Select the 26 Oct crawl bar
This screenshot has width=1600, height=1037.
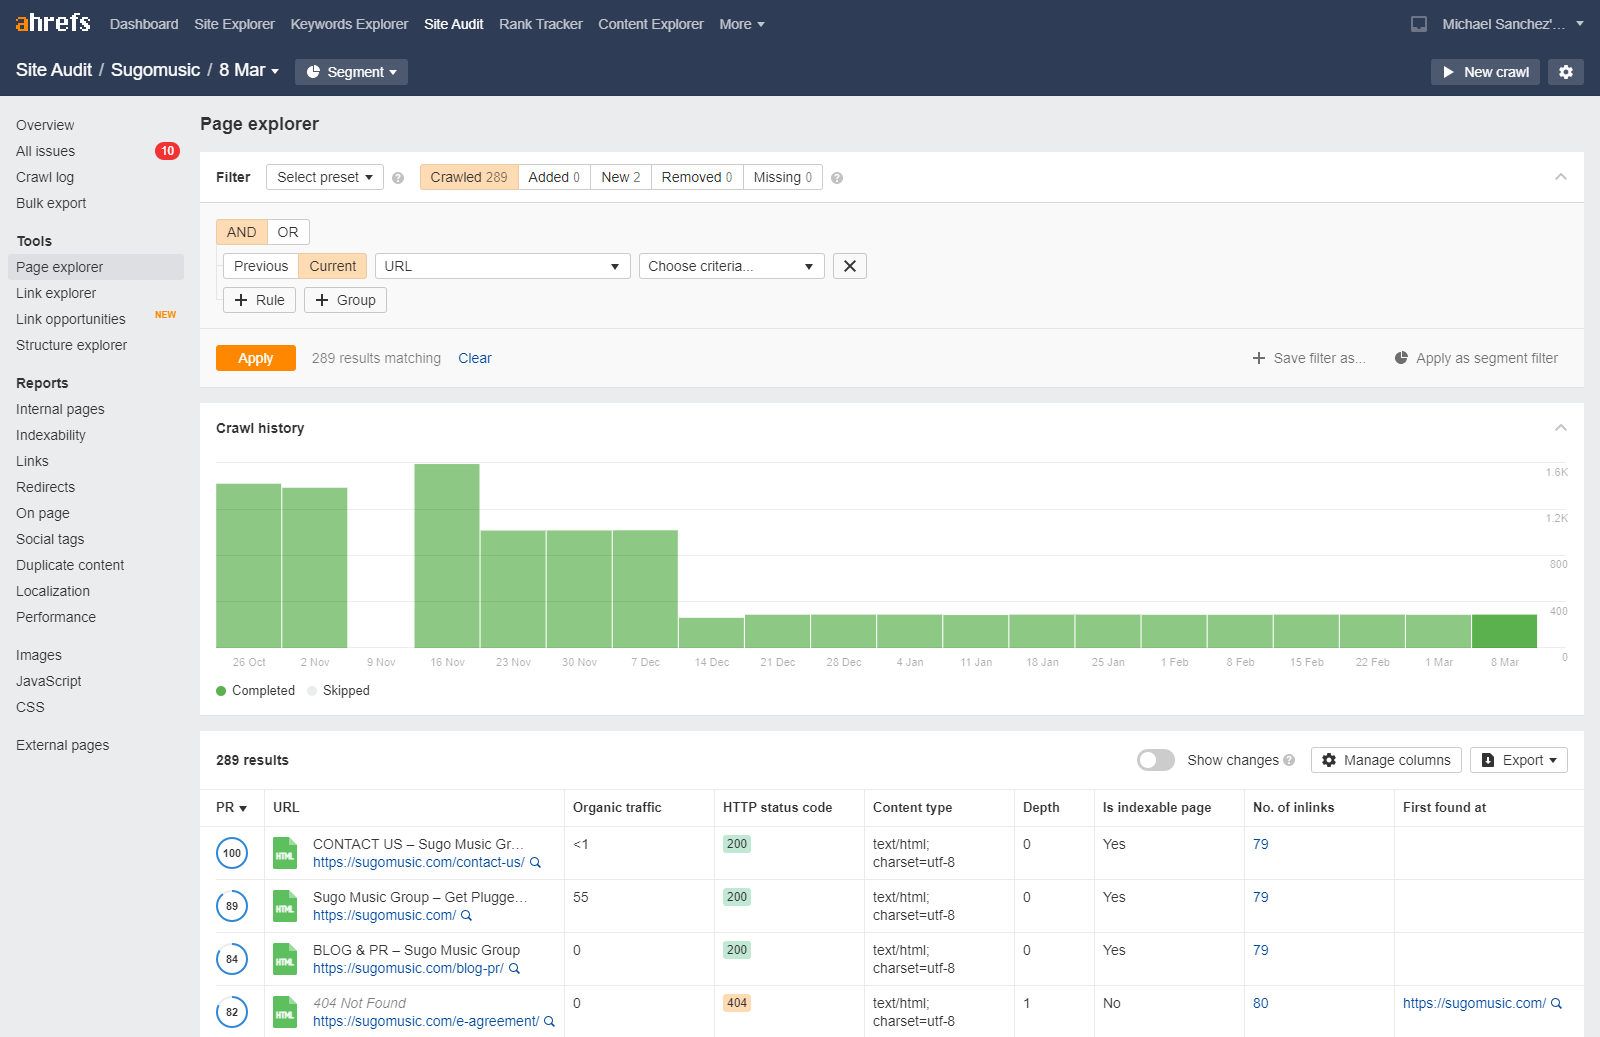[249, 566]
